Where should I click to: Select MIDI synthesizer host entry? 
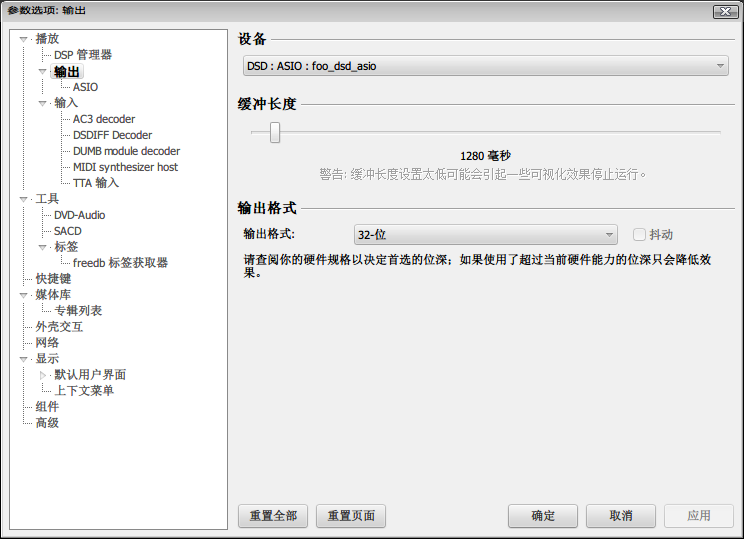point(125,167)
